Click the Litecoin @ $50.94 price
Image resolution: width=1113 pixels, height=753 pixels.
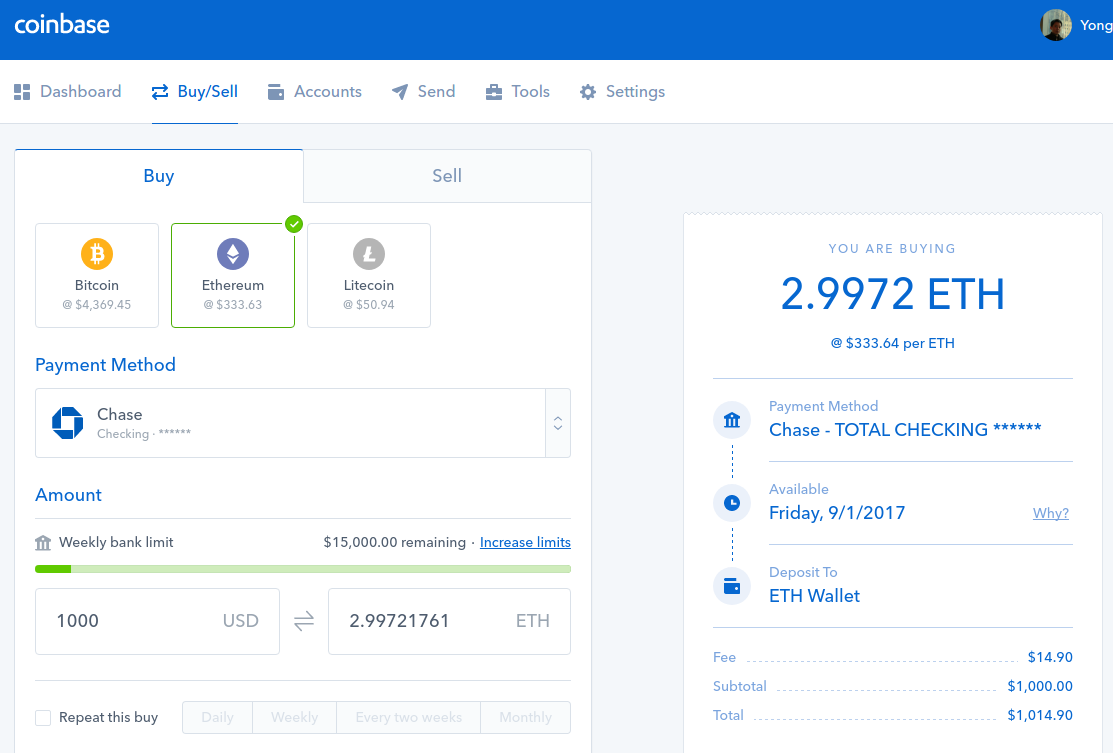369,304
